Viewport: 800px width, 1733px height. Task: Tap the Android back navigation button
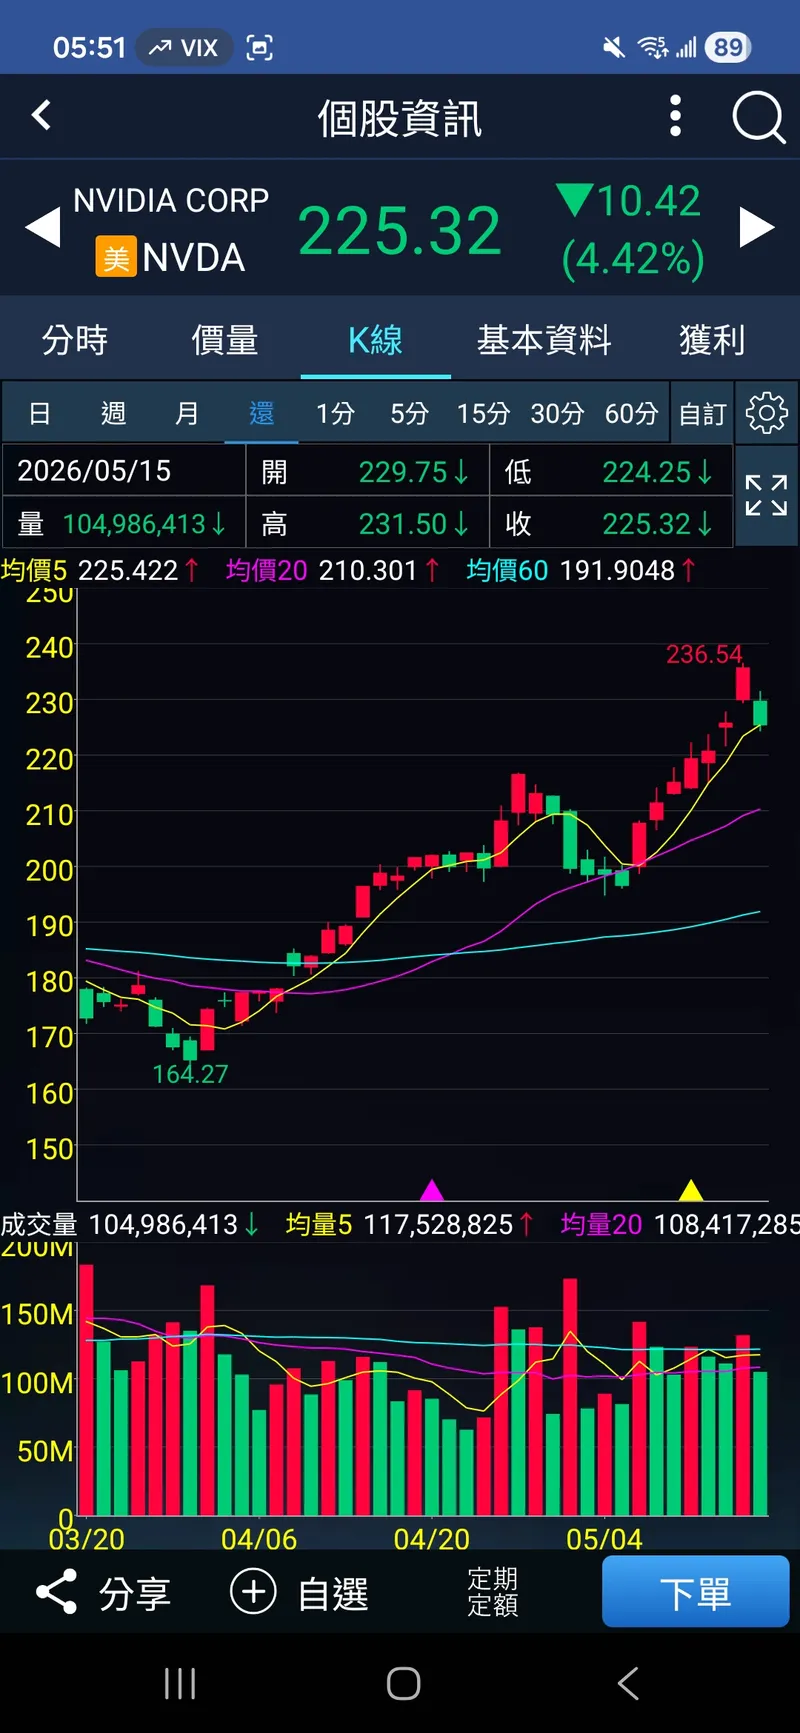628,1684
